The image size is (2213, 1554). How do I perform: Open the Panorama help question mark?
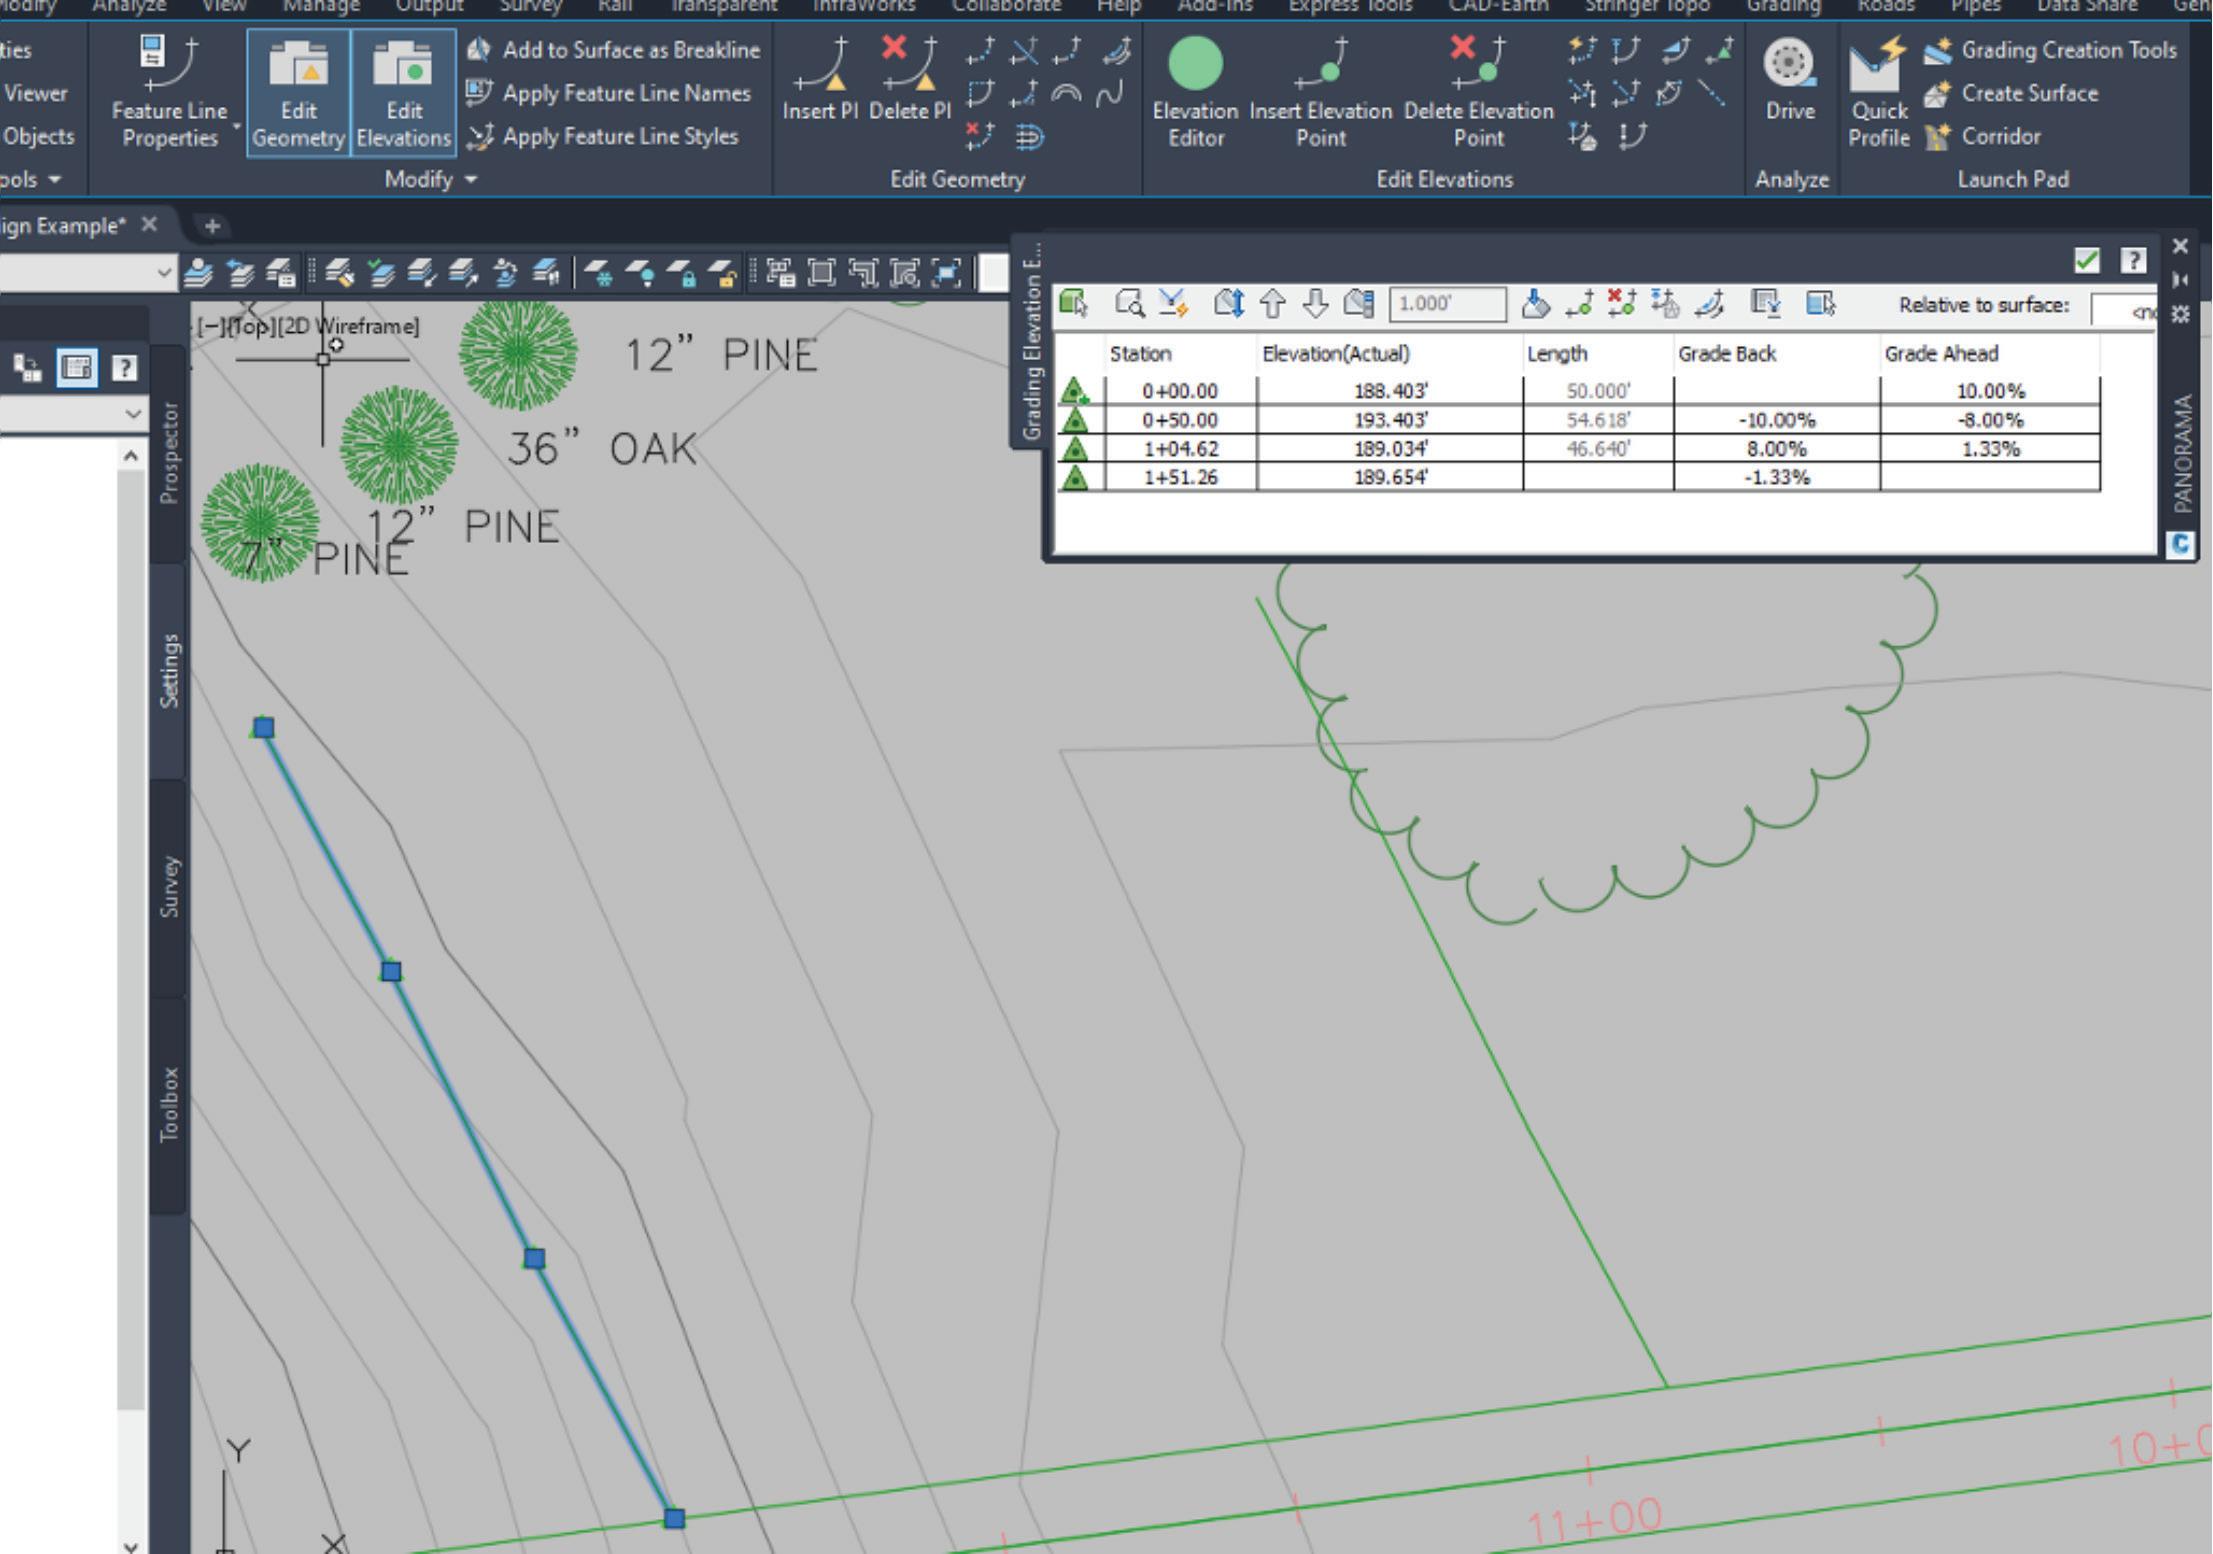click(2133, 261)
